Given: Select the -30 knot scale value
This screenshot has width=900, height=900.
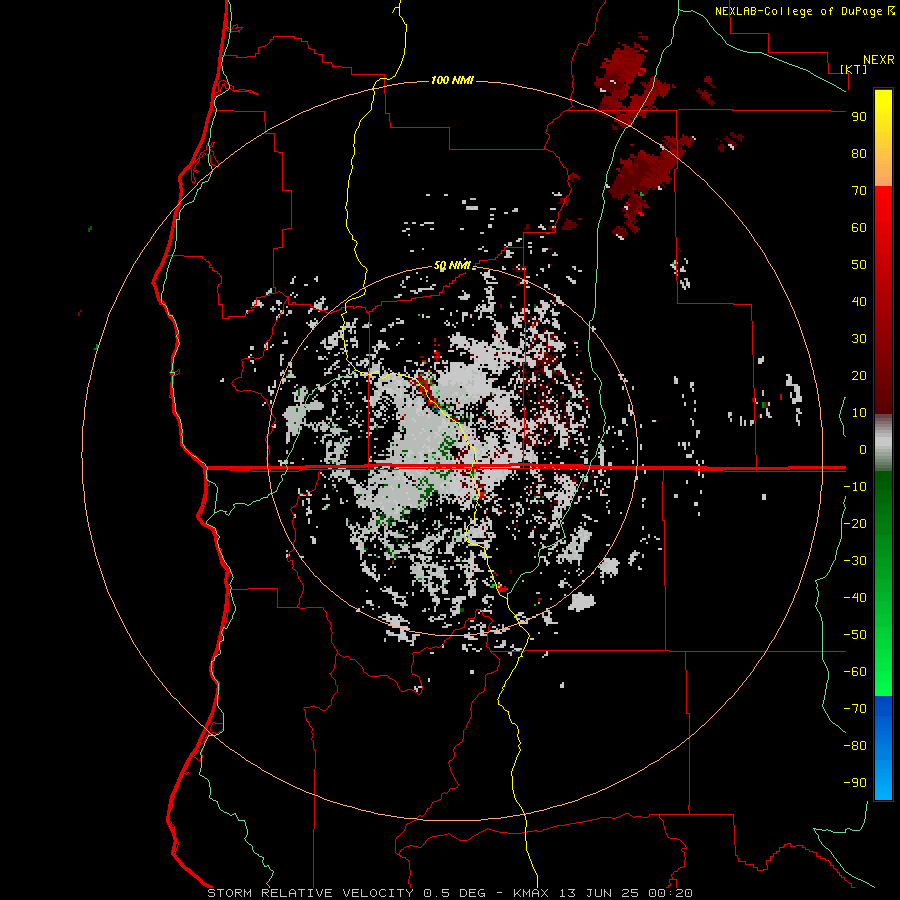Looking at the screenshot, I should point(855,561).
